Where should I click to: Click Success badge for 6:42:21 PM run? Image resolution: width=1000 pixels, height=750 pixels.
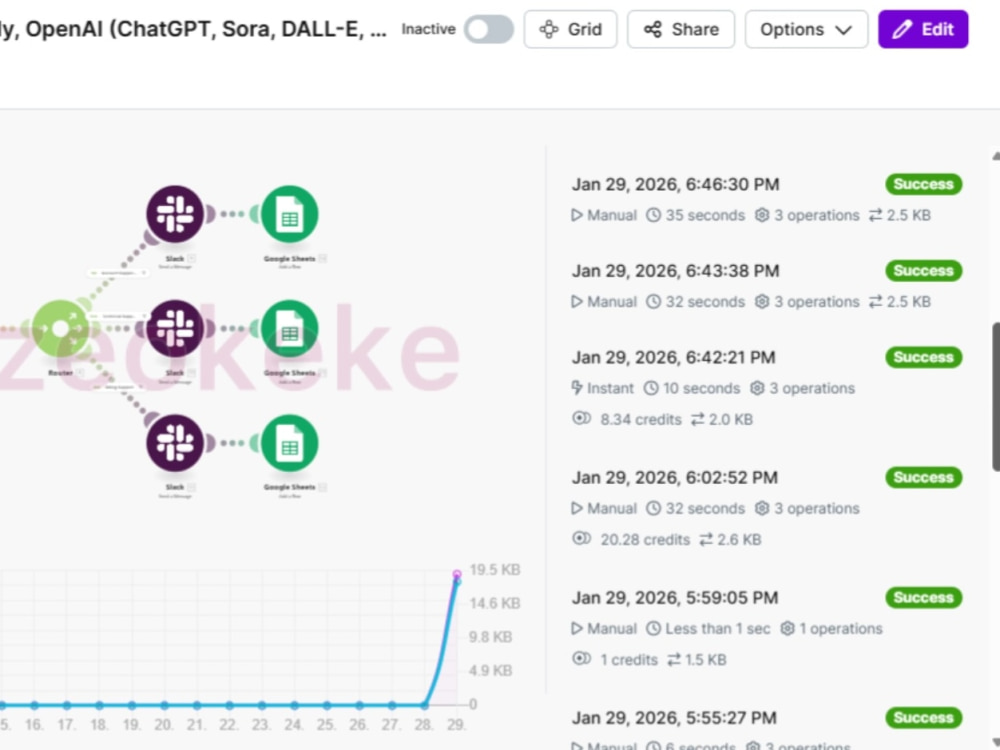point(923,357)
